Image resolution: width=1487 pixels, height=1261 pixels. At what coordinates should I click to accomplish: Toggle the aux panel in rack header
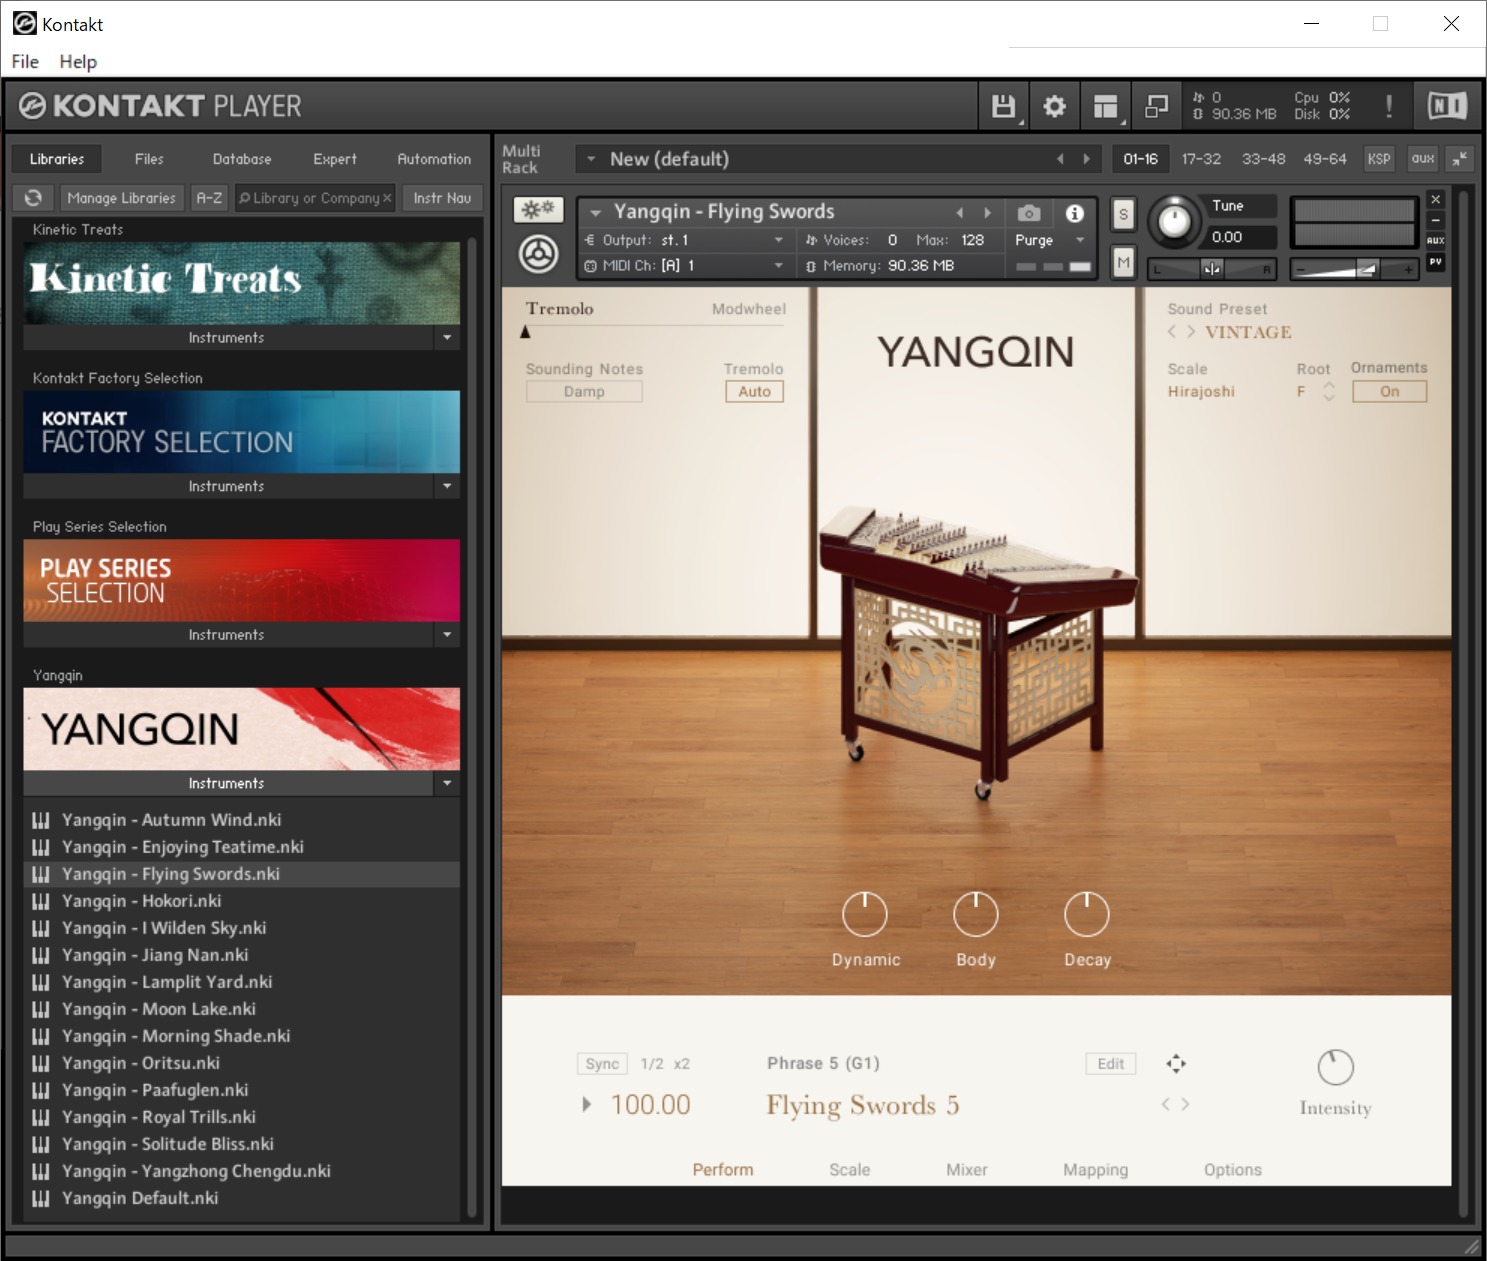1423,159
